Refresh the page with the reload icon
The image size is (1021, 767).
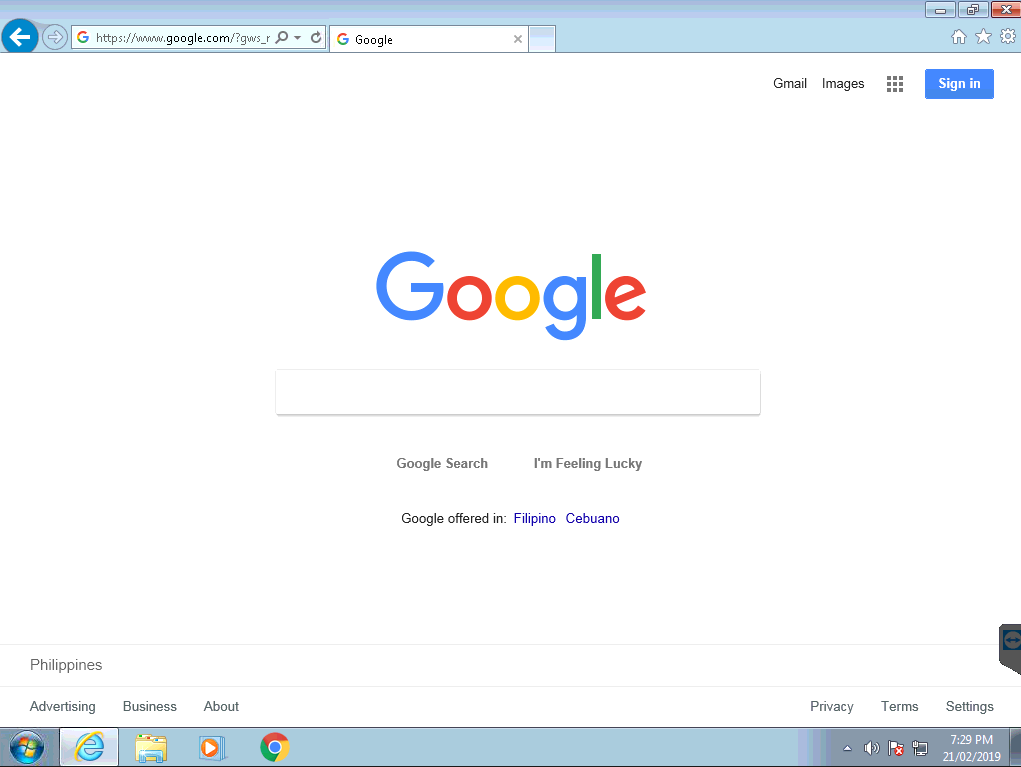click(x=316, y=38)
